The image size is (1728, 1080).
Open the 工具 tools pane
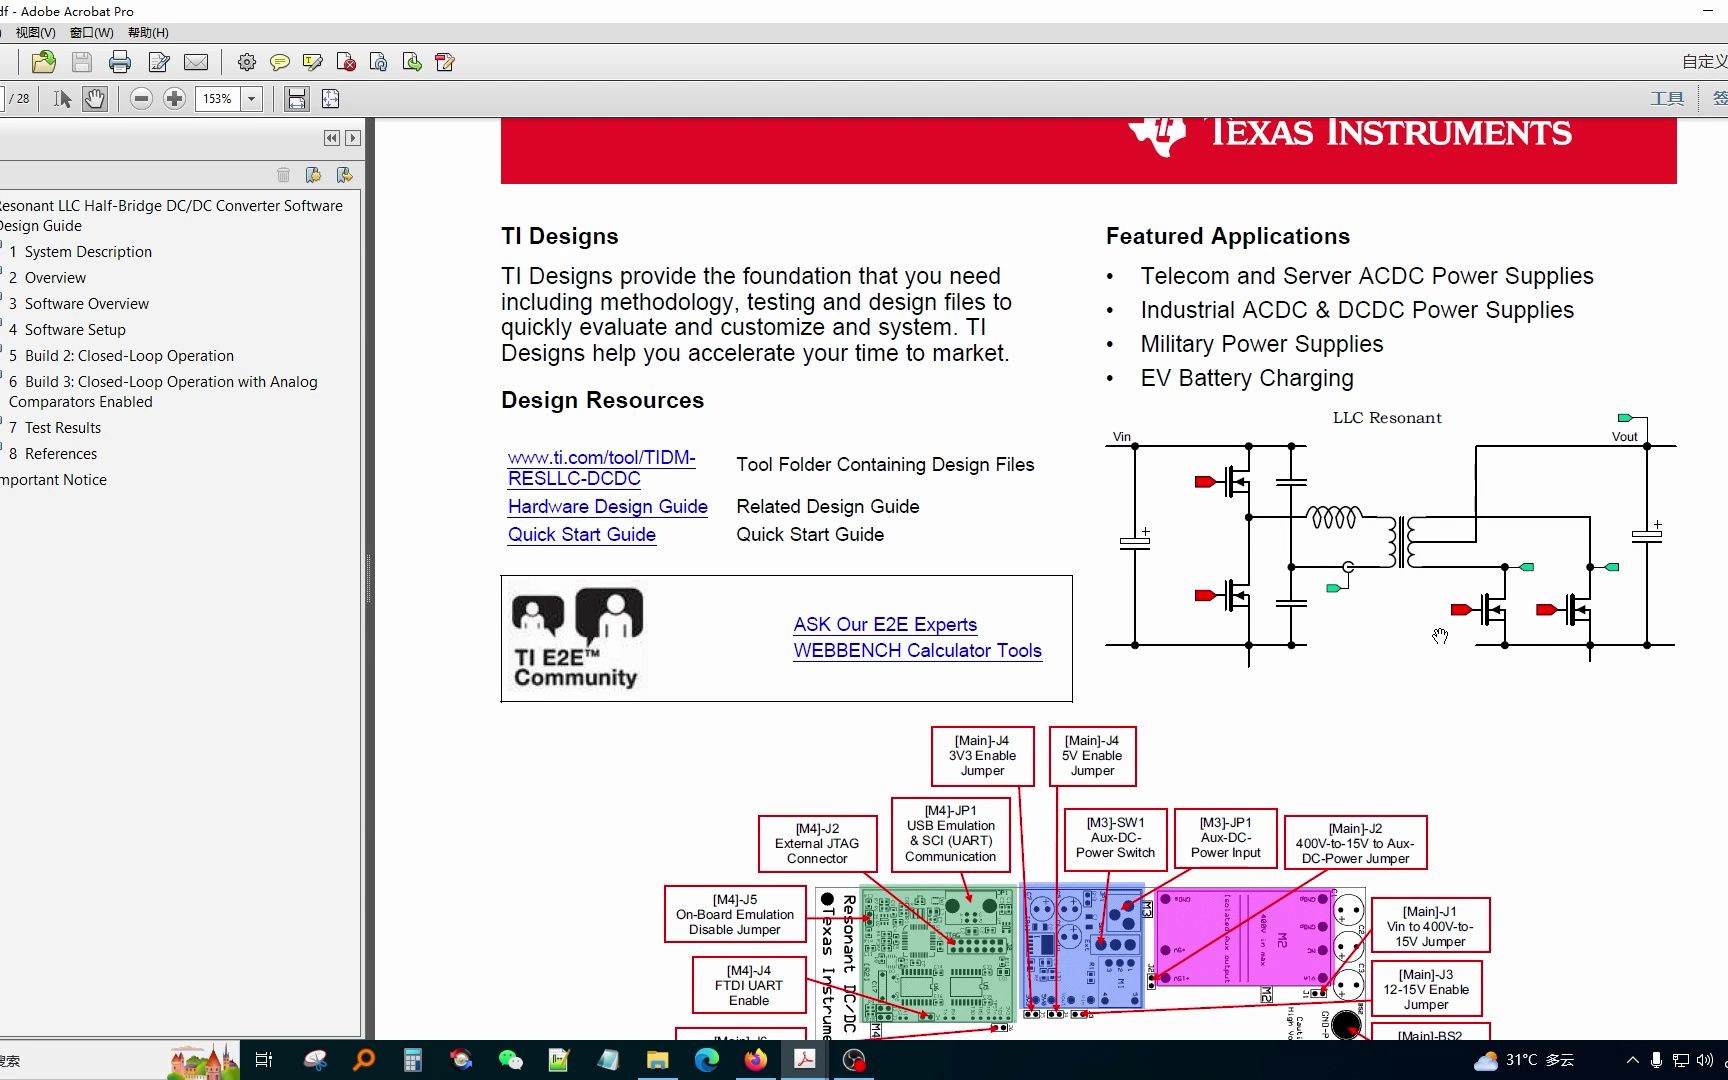pyautogui.click(x=1666, y=98)
